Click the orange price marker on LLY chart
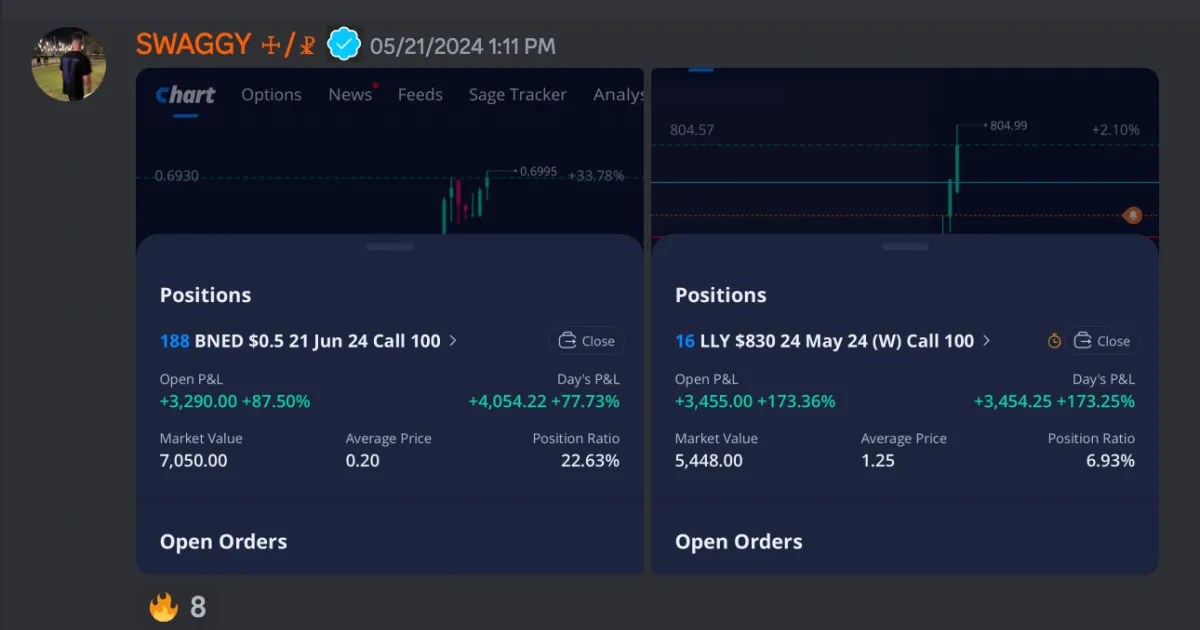The height and width of the screenshot is (630, 1200). click(1132, 215)
